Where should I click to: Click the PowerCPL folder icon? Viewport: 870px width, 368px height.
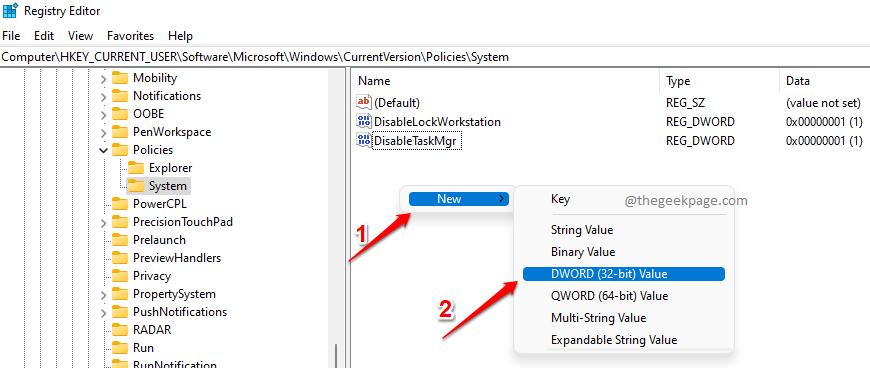click(120, 204)
